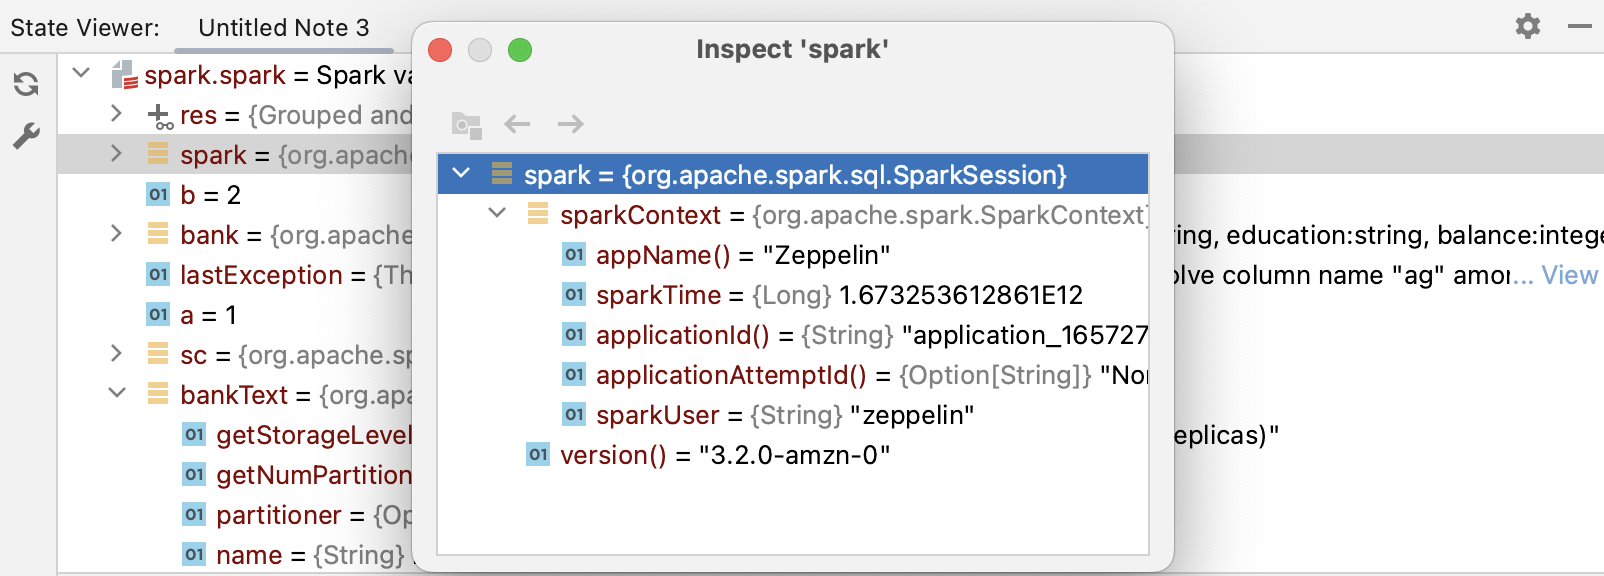Click the object icon beside sc variable
The image size is (1604, 576).
click(158, 354)
